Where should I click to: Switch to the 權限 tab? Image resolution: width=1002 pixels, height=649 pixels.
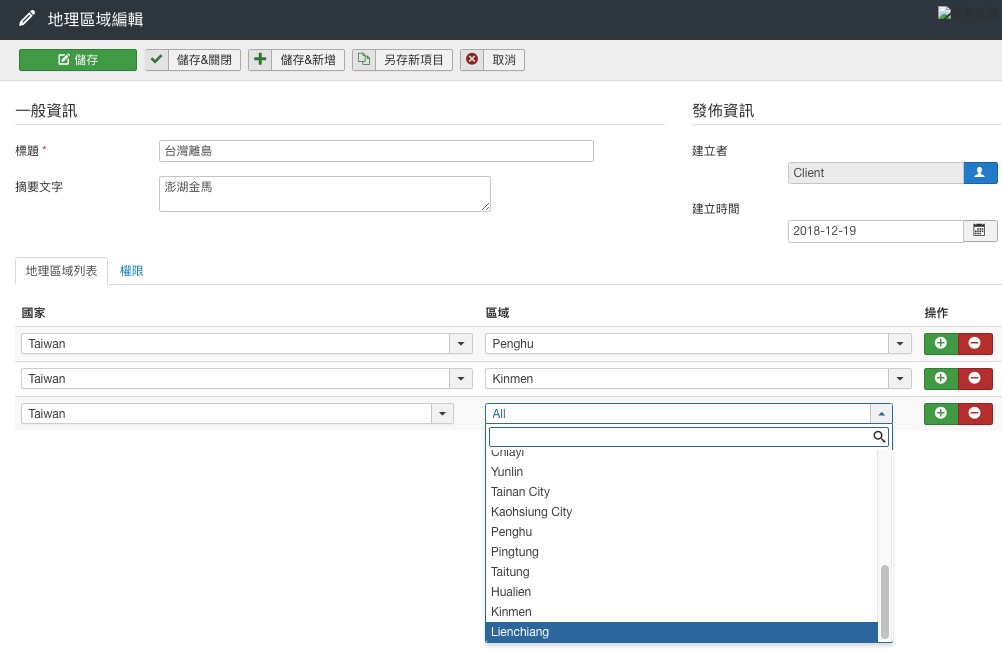(x=132, y=271)
